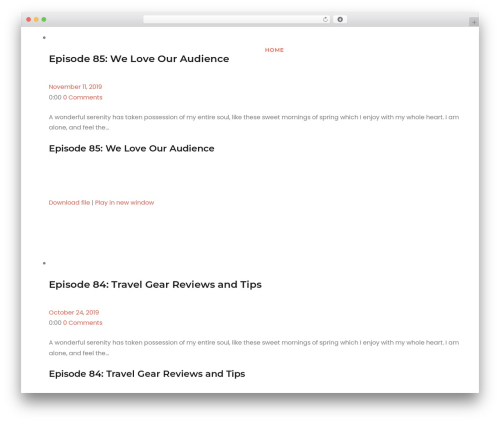Open top Episode 84: Travel Gear Reviews and Tips title

tap(155, 284)
